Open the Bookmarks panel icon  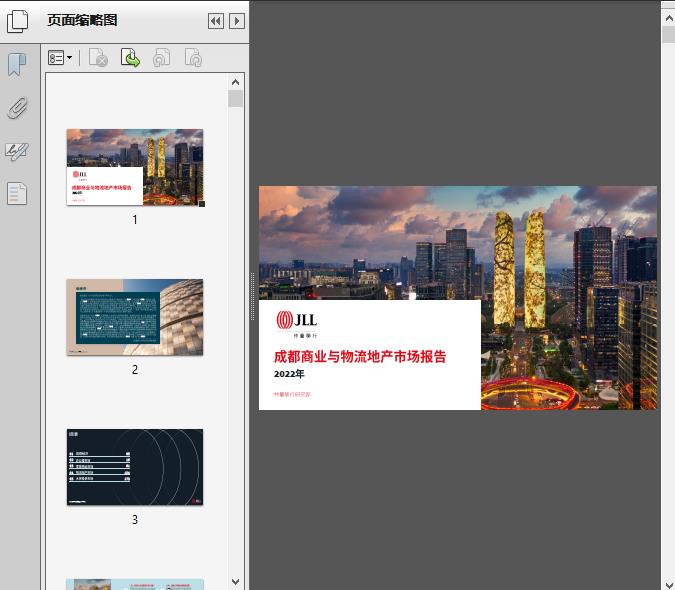coord(17,65)
